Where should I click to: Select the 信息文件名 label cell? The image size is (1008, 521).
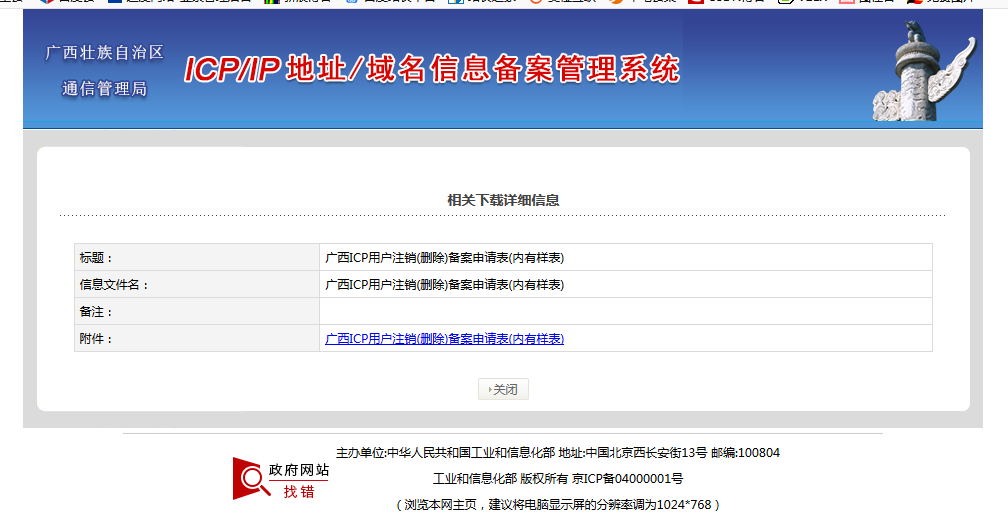click(196, 285)
